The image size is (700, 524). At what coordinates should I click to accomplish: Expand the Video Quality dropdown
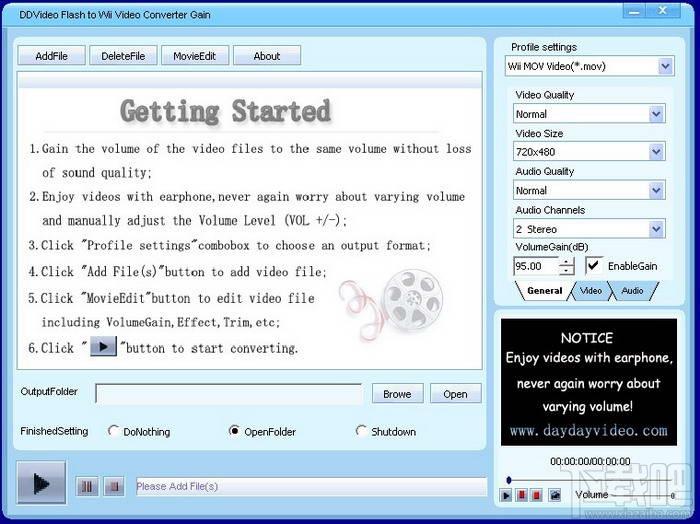pyautogui.click(x=656, y=114)
